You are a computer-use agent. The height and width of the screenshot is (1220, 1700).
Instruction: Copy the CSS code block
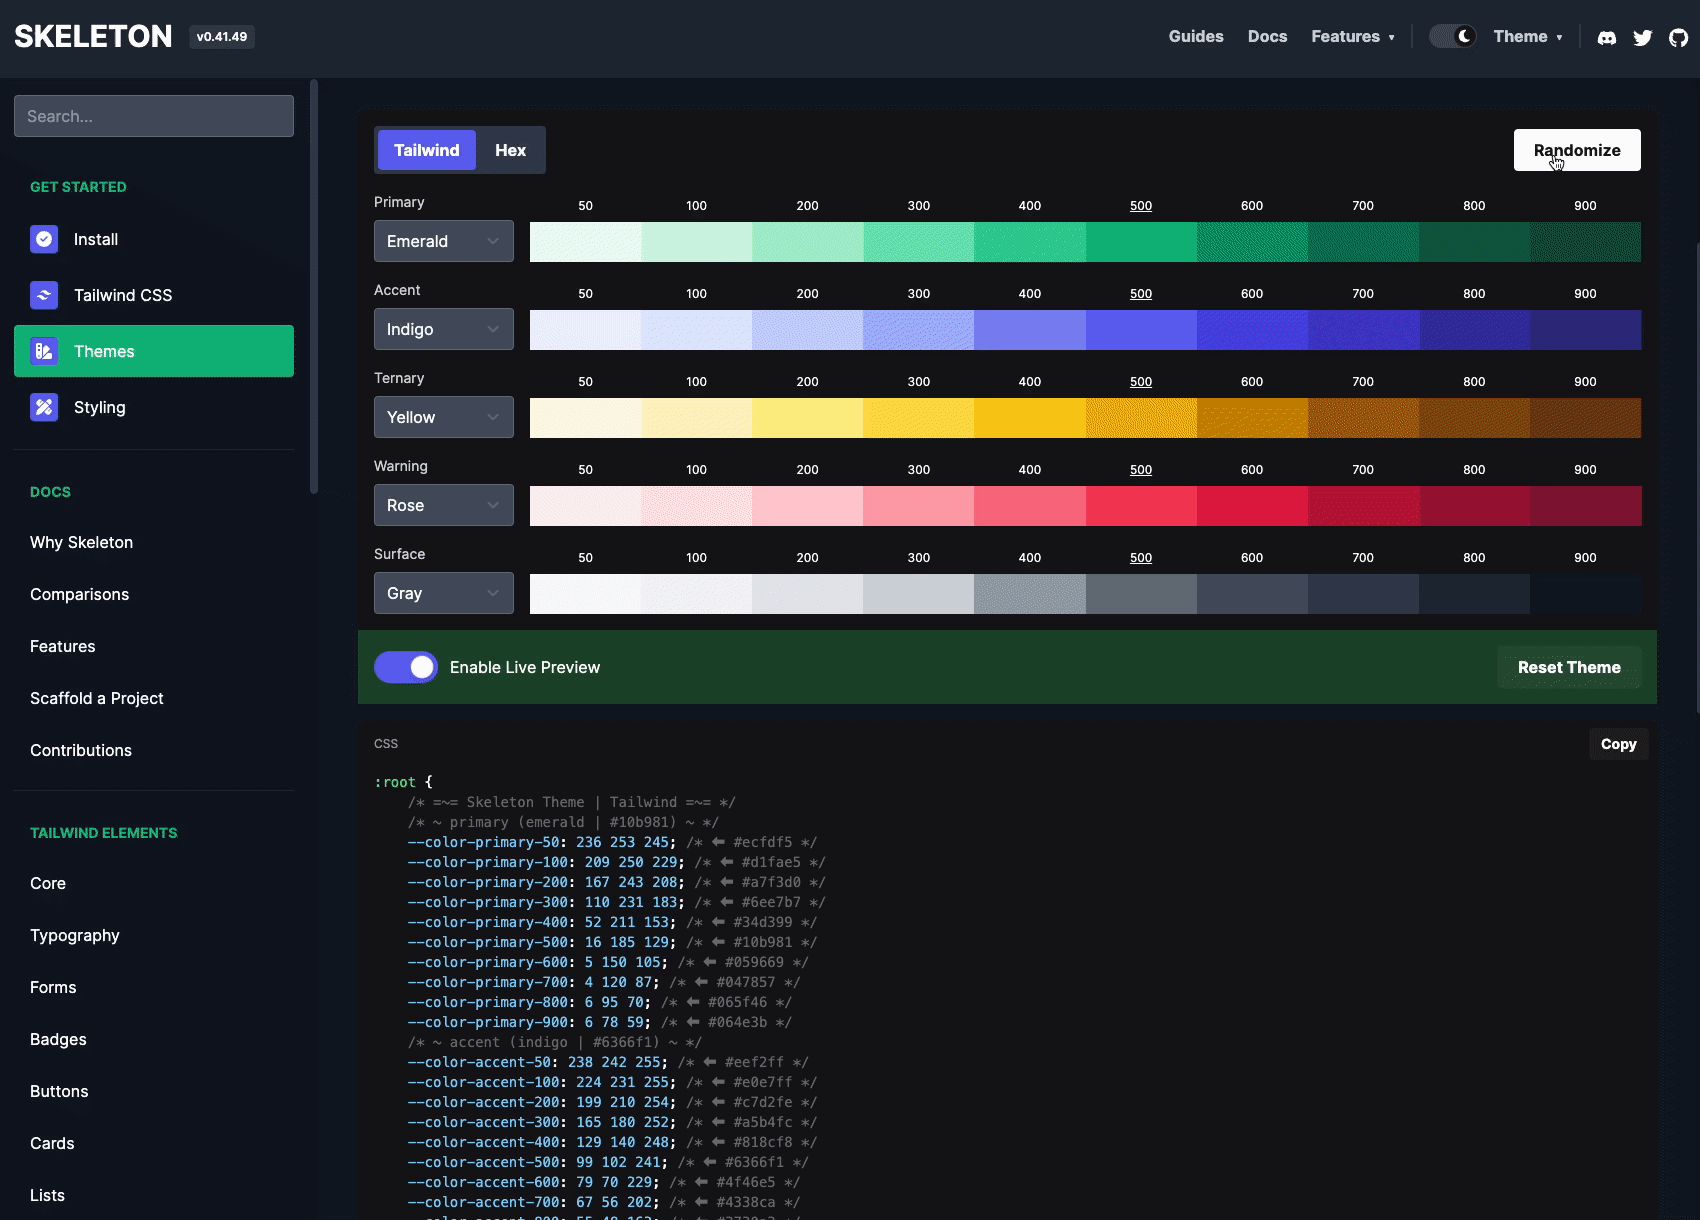coord(1618,744)
